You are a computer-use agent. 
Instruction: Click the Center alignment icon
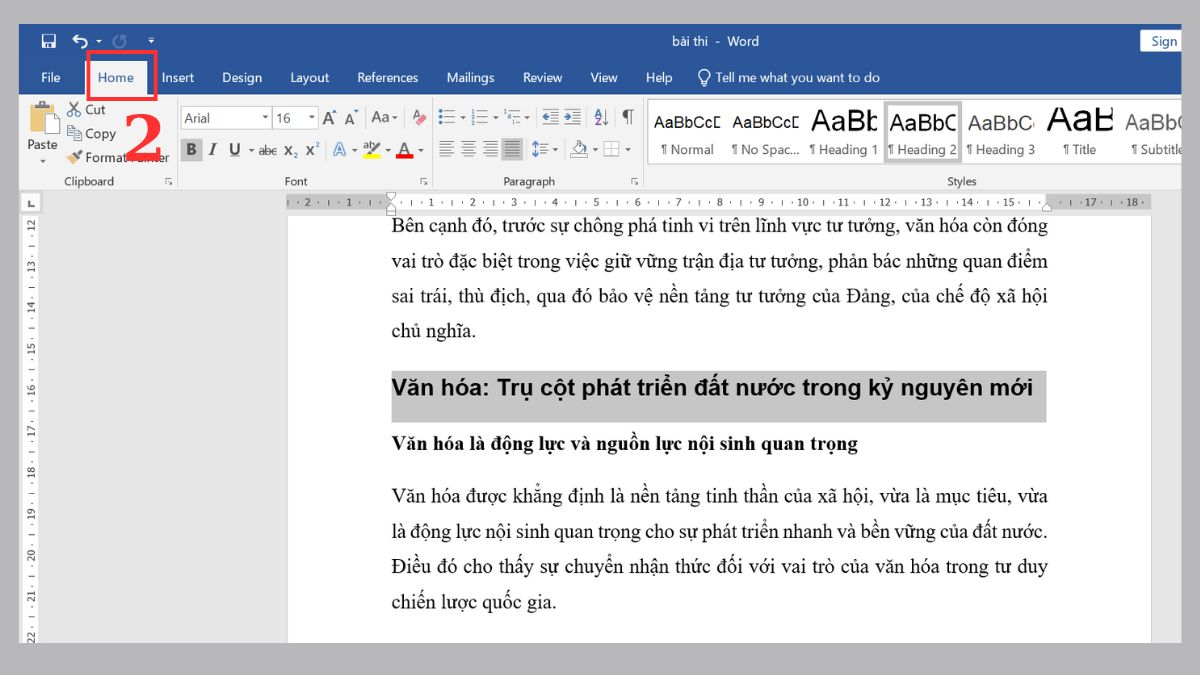pyautogui.click(x=468, y=149)
